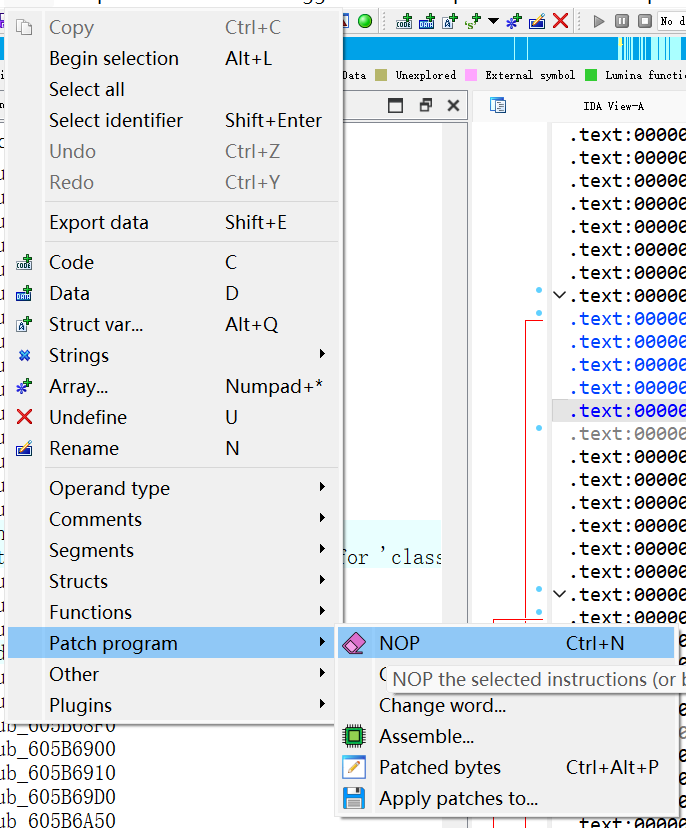Expand the Functions submenu
The image size is (686, 828).
(173, 613)
